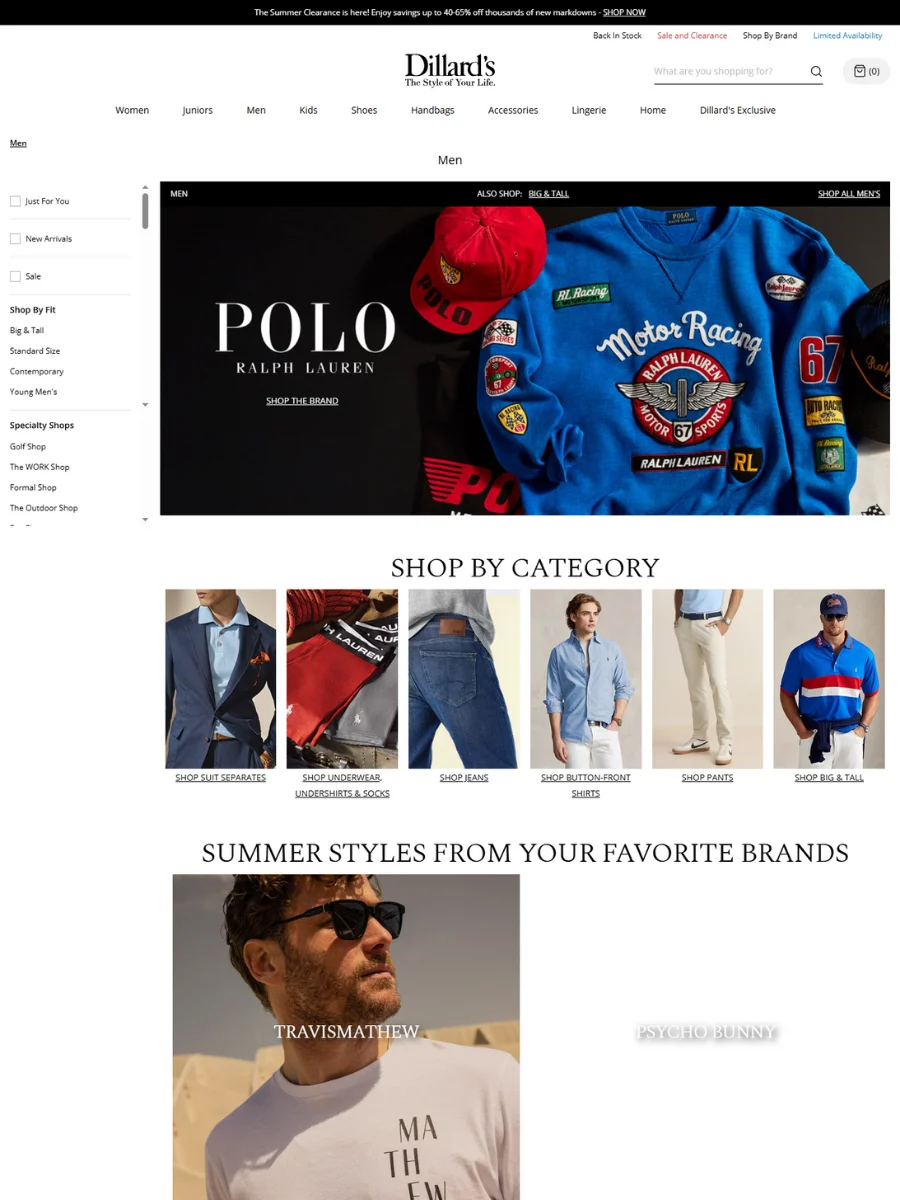Screen dimensions: 900x1200
Task: Open the Shop Jeans category thumbnail
Action: point(464,679)
